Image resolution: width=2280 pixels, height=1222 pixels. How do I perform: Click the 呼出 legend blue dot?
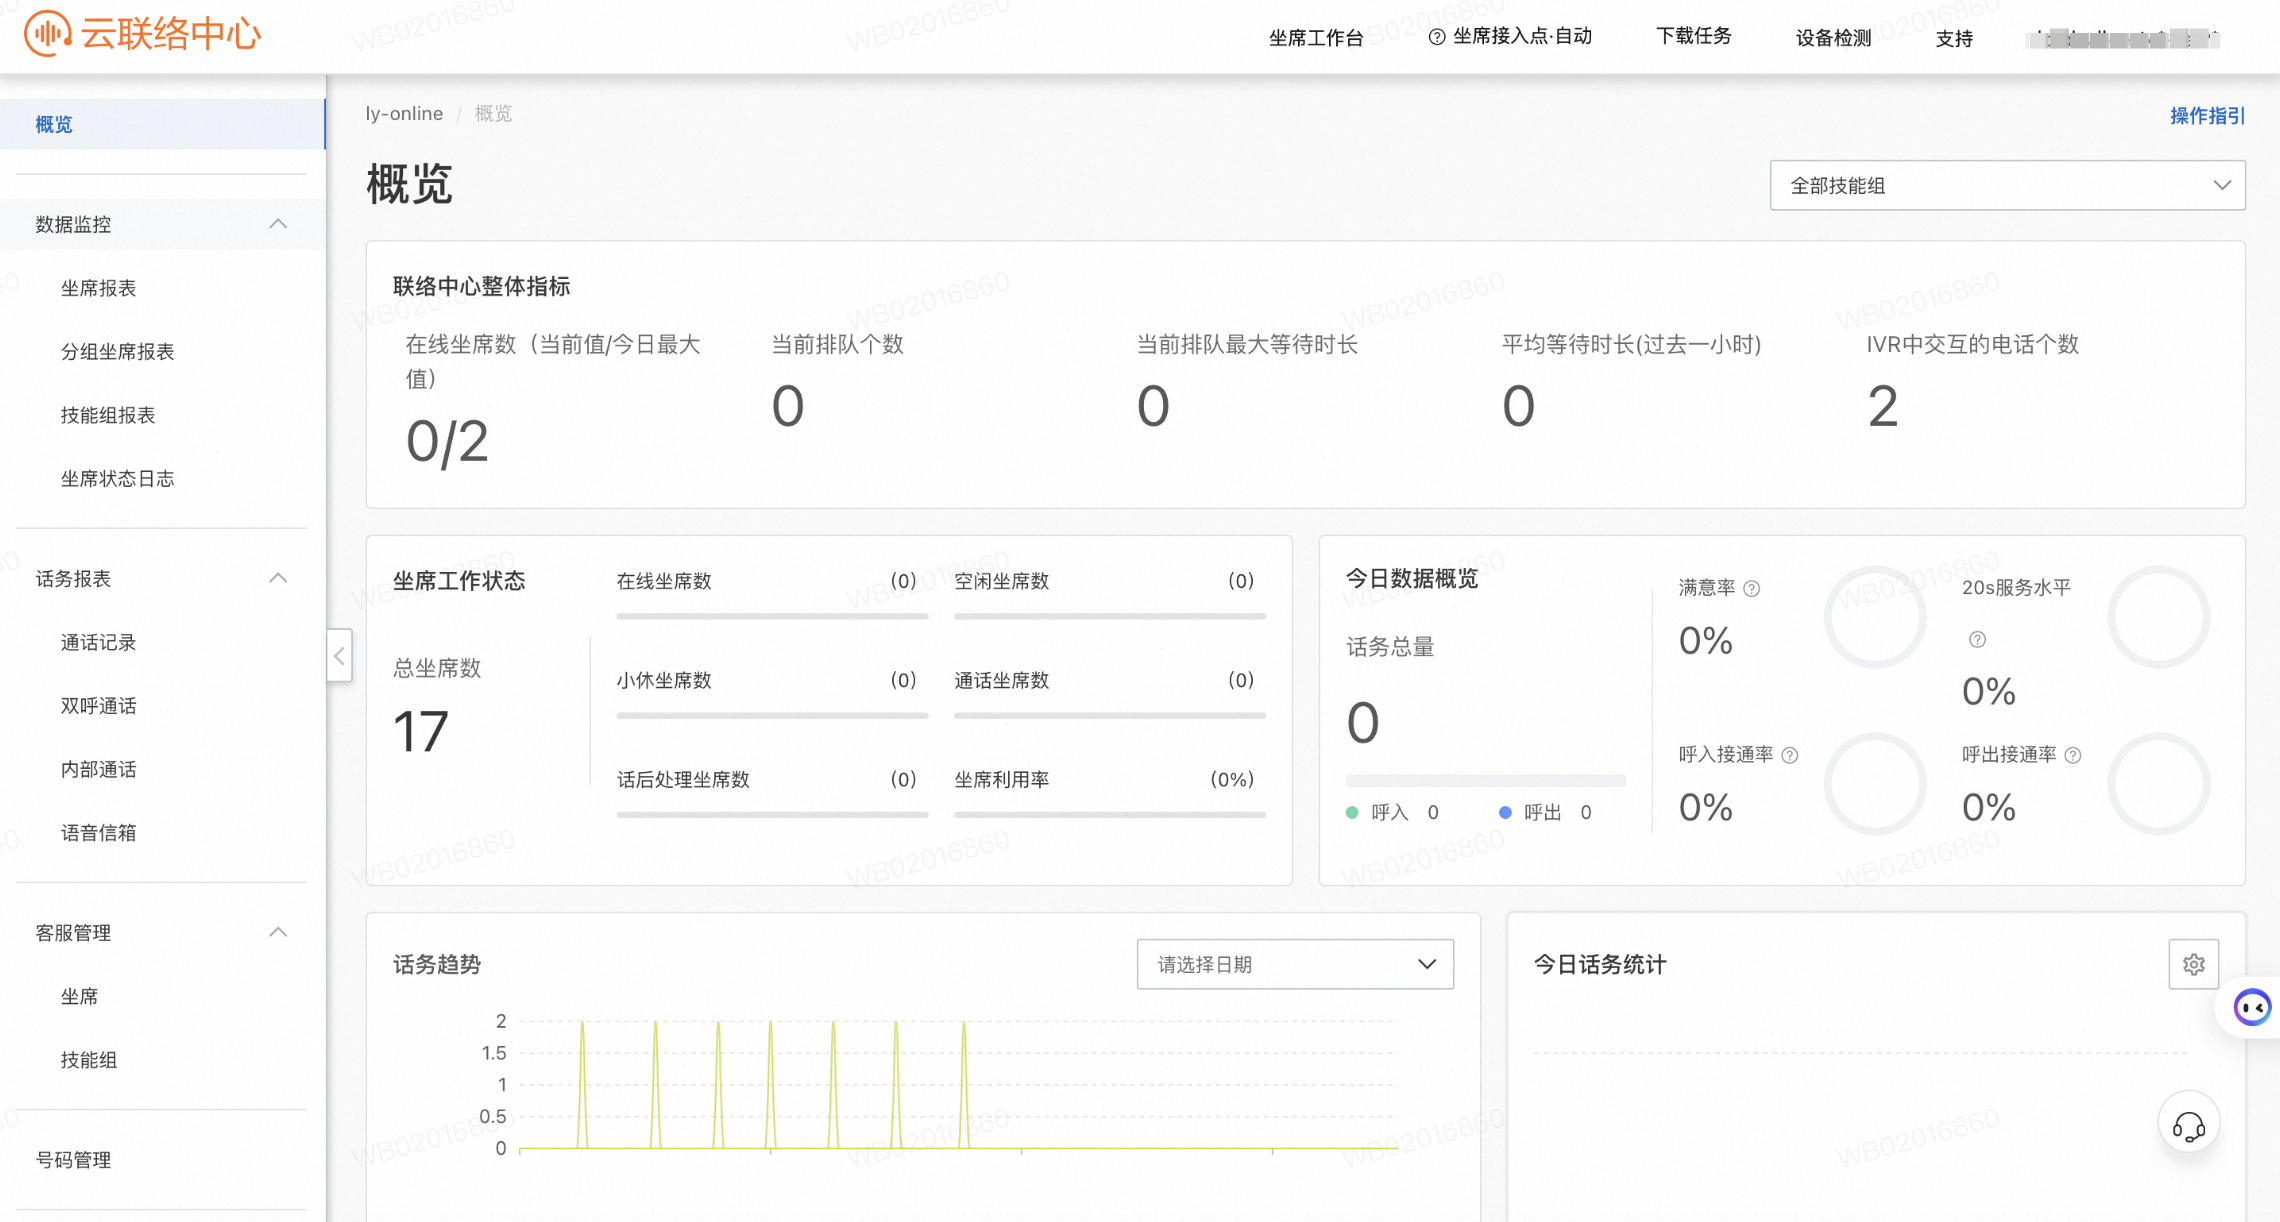point(1505,813)
